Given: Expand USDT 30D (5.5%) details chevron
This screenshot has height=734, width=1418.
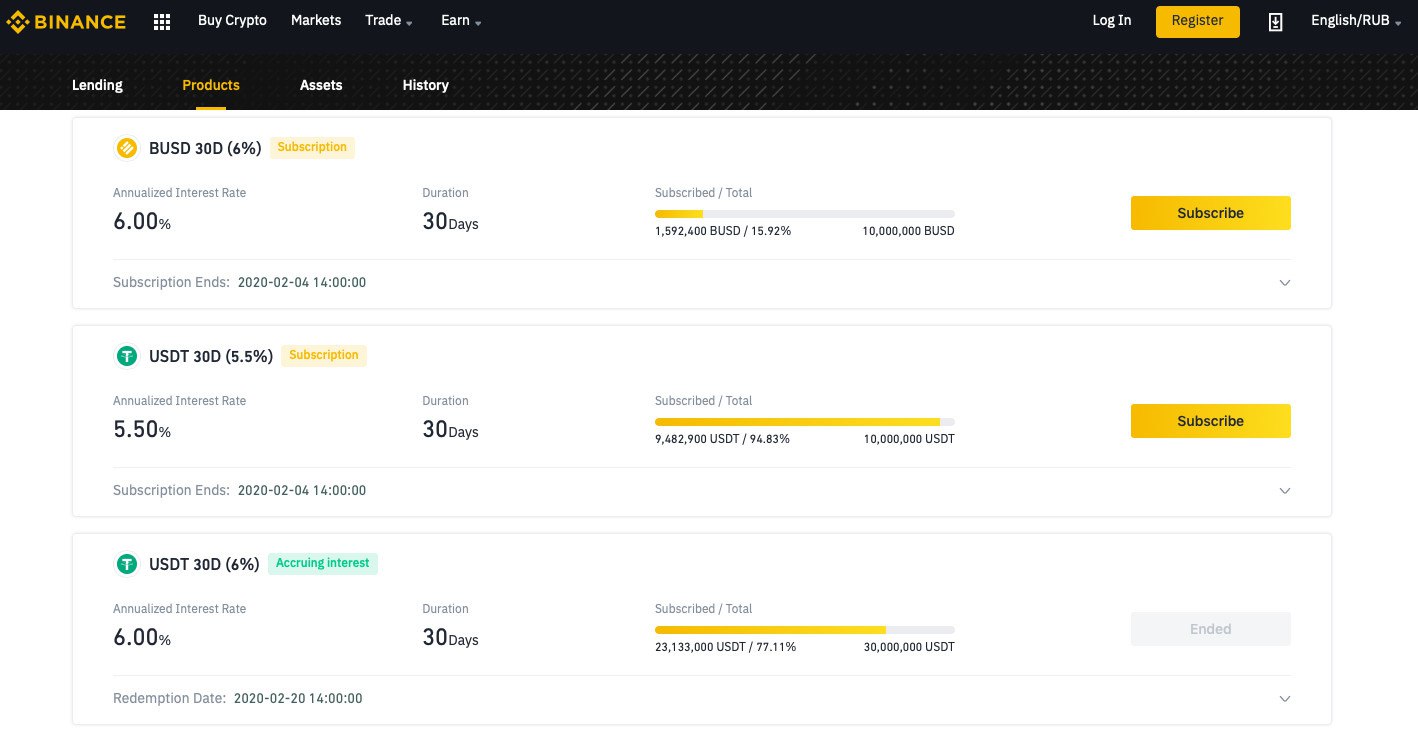Looking at the screenshot, I should 1285,491.
